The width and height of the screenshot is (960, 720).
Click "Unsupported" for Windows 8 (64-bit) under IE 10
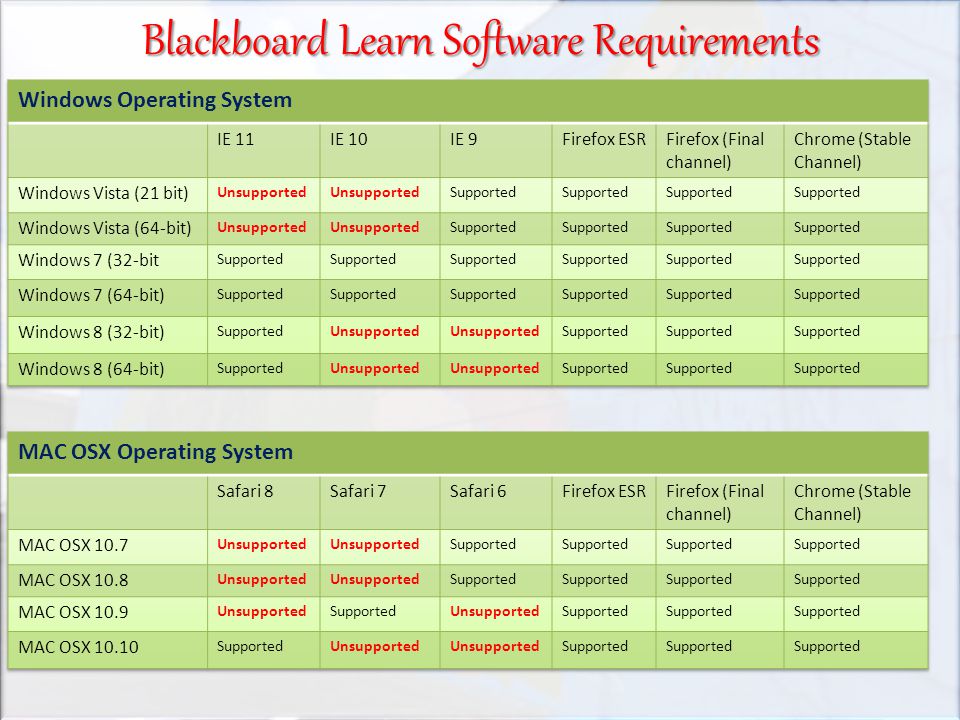click(375, 369)
